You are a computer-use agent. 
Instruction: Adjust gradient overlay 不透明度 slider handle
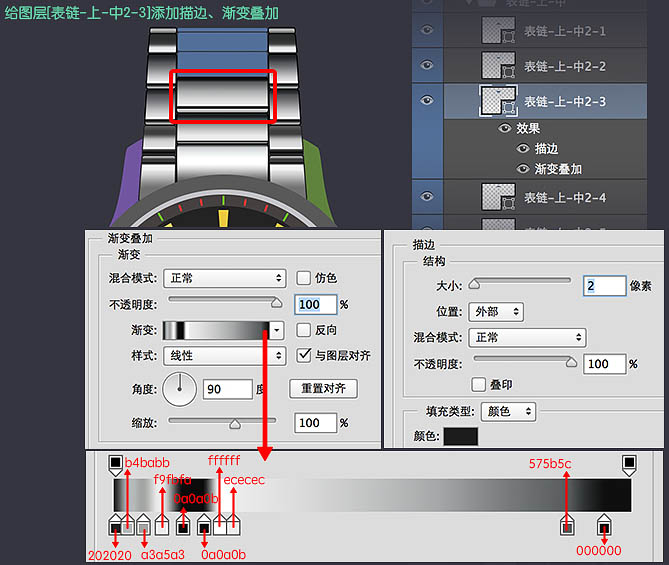tap(276, 303)
